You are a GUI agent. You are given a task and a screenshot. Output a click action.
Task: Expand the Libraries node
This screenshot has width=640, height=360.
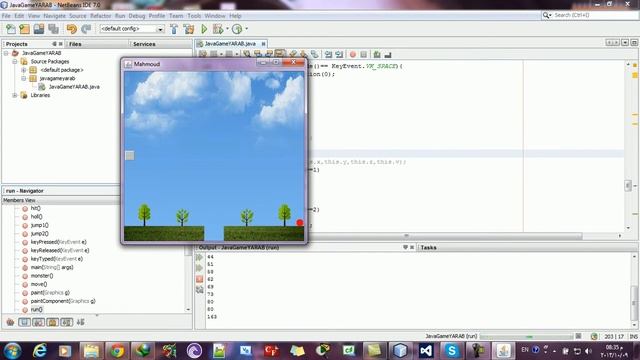(x=15, y=95)
